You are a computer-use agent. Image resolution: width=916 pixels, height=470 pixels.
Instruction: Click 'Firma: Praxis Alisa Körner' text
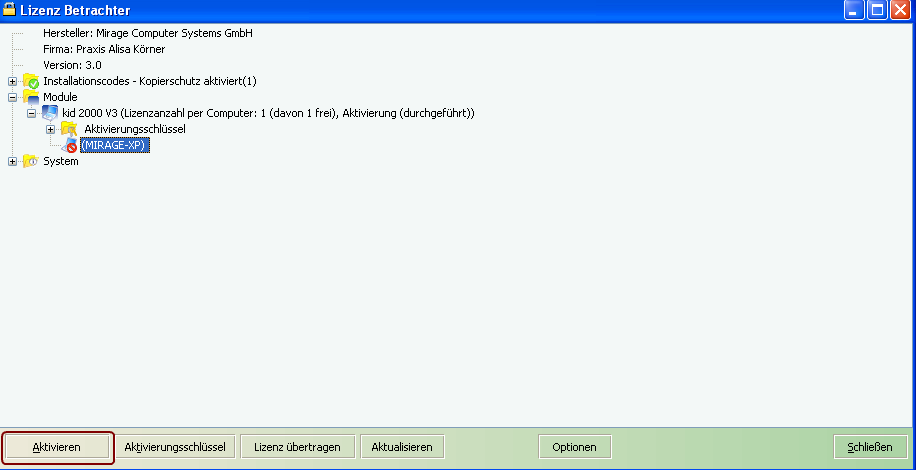104,49
